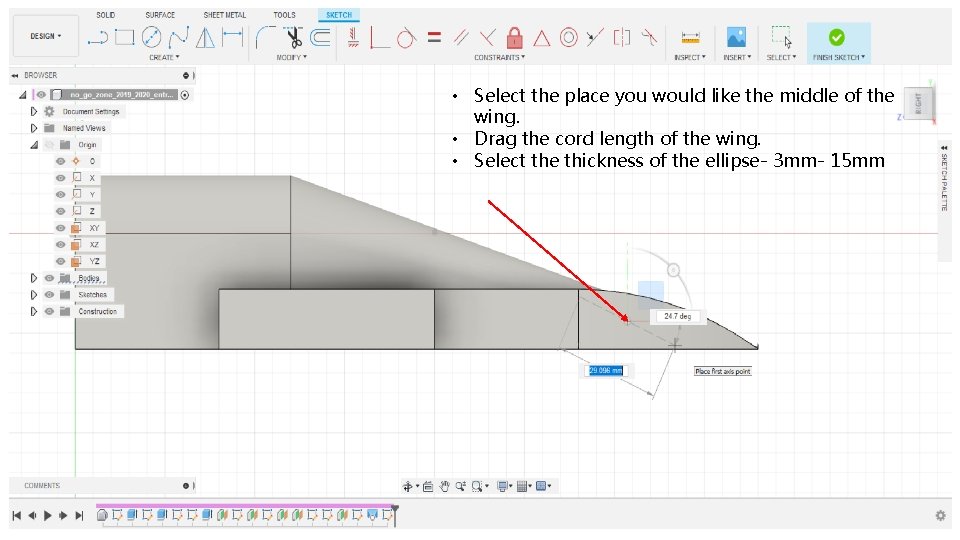Click the Zoom magnifier icon
Image resolution: width=960 pixels, height=540 pixels.
pyautogui.click(x=460, y=487)
